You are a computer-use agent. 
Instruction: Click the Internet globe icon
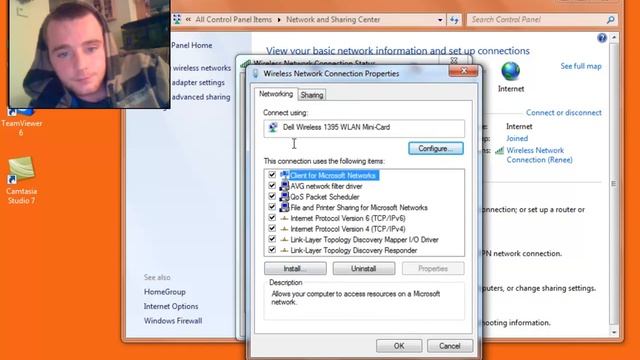click(510, 71)
